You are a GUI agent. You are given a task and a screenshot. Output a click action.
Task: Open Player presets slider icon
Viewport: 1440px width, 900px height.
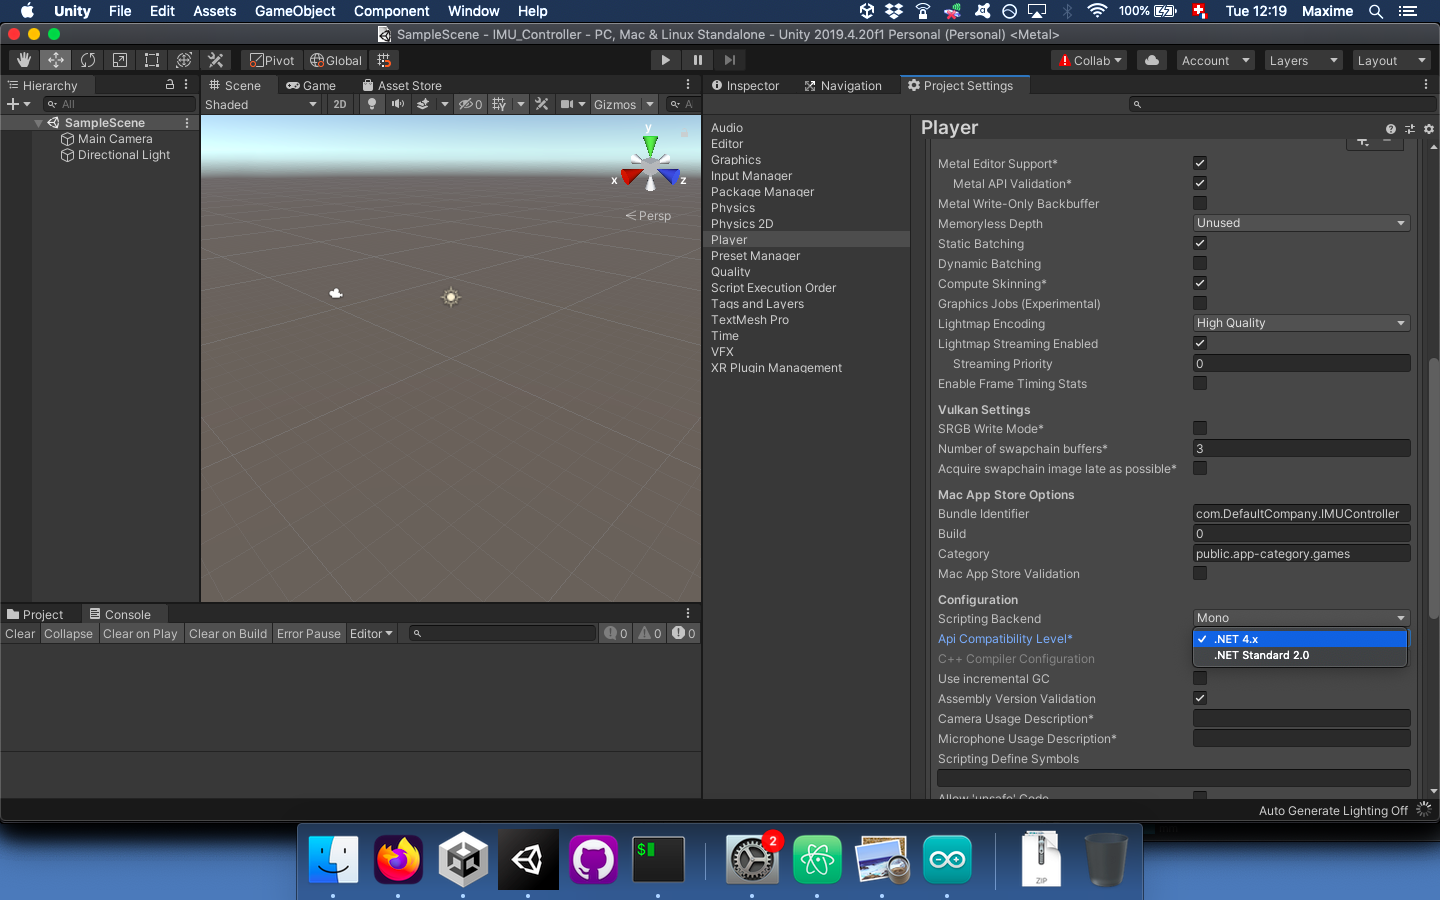click(1410, 129)
